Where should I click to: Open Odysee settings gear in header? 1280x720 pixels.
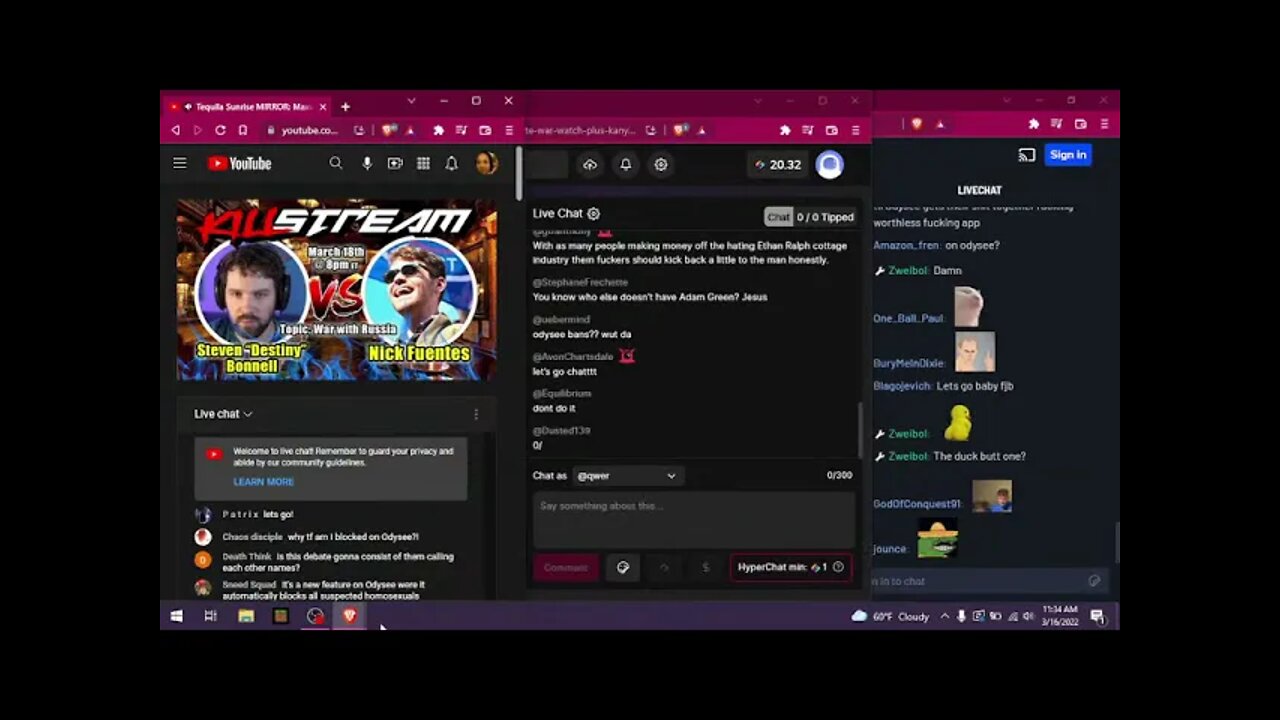coord(661,165)
